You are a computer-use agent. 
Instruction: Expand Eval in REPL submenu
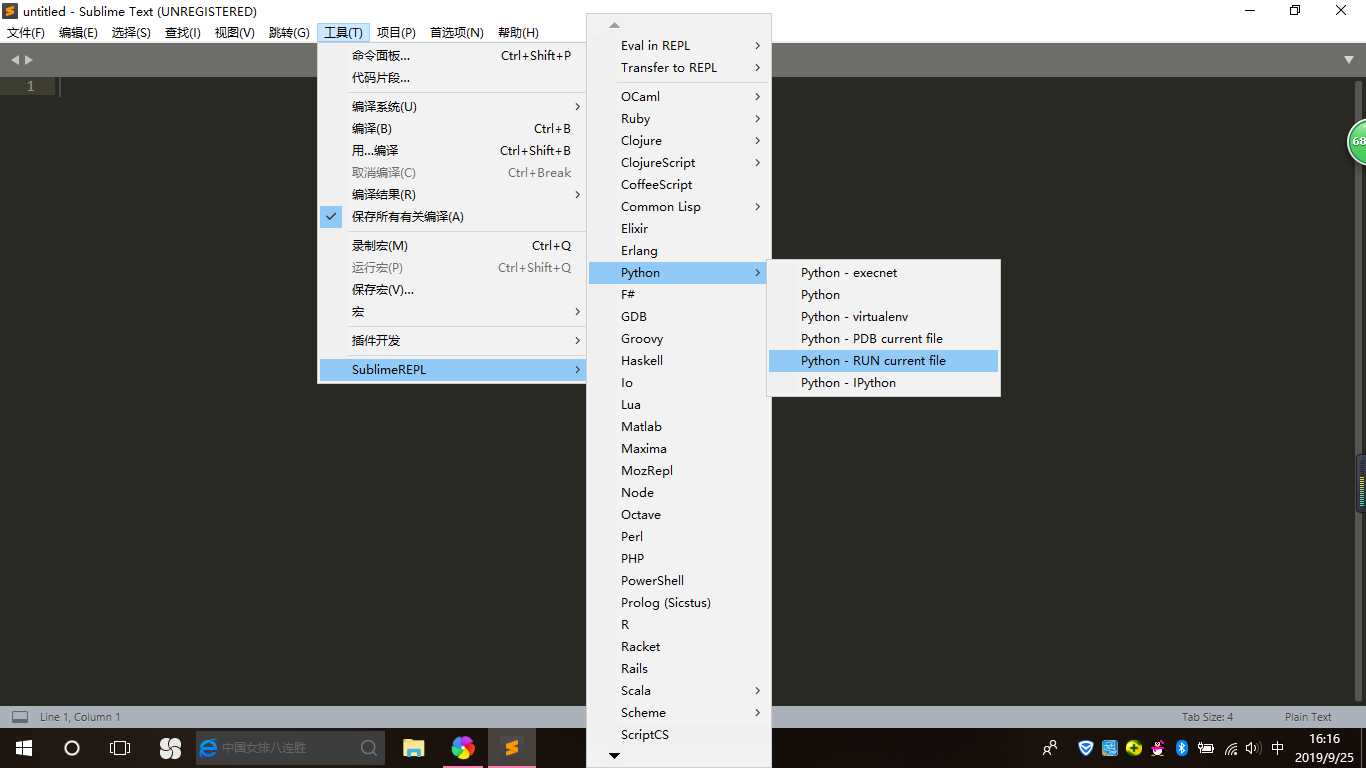tap(678, 46)
